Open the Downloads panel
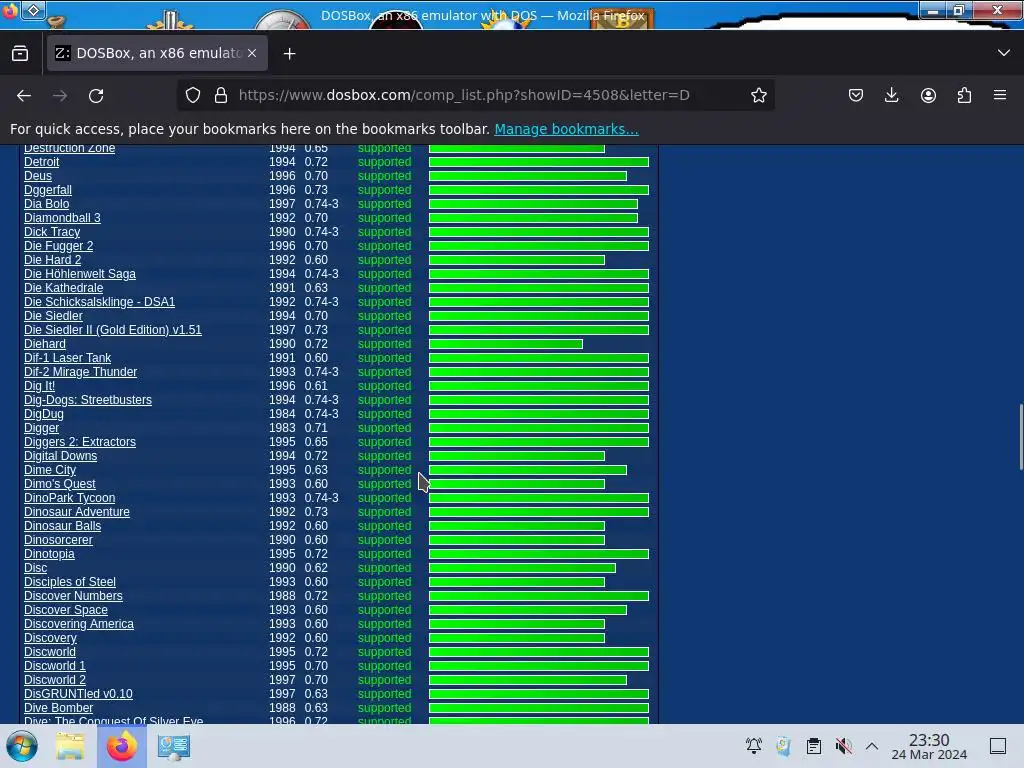 891,95
